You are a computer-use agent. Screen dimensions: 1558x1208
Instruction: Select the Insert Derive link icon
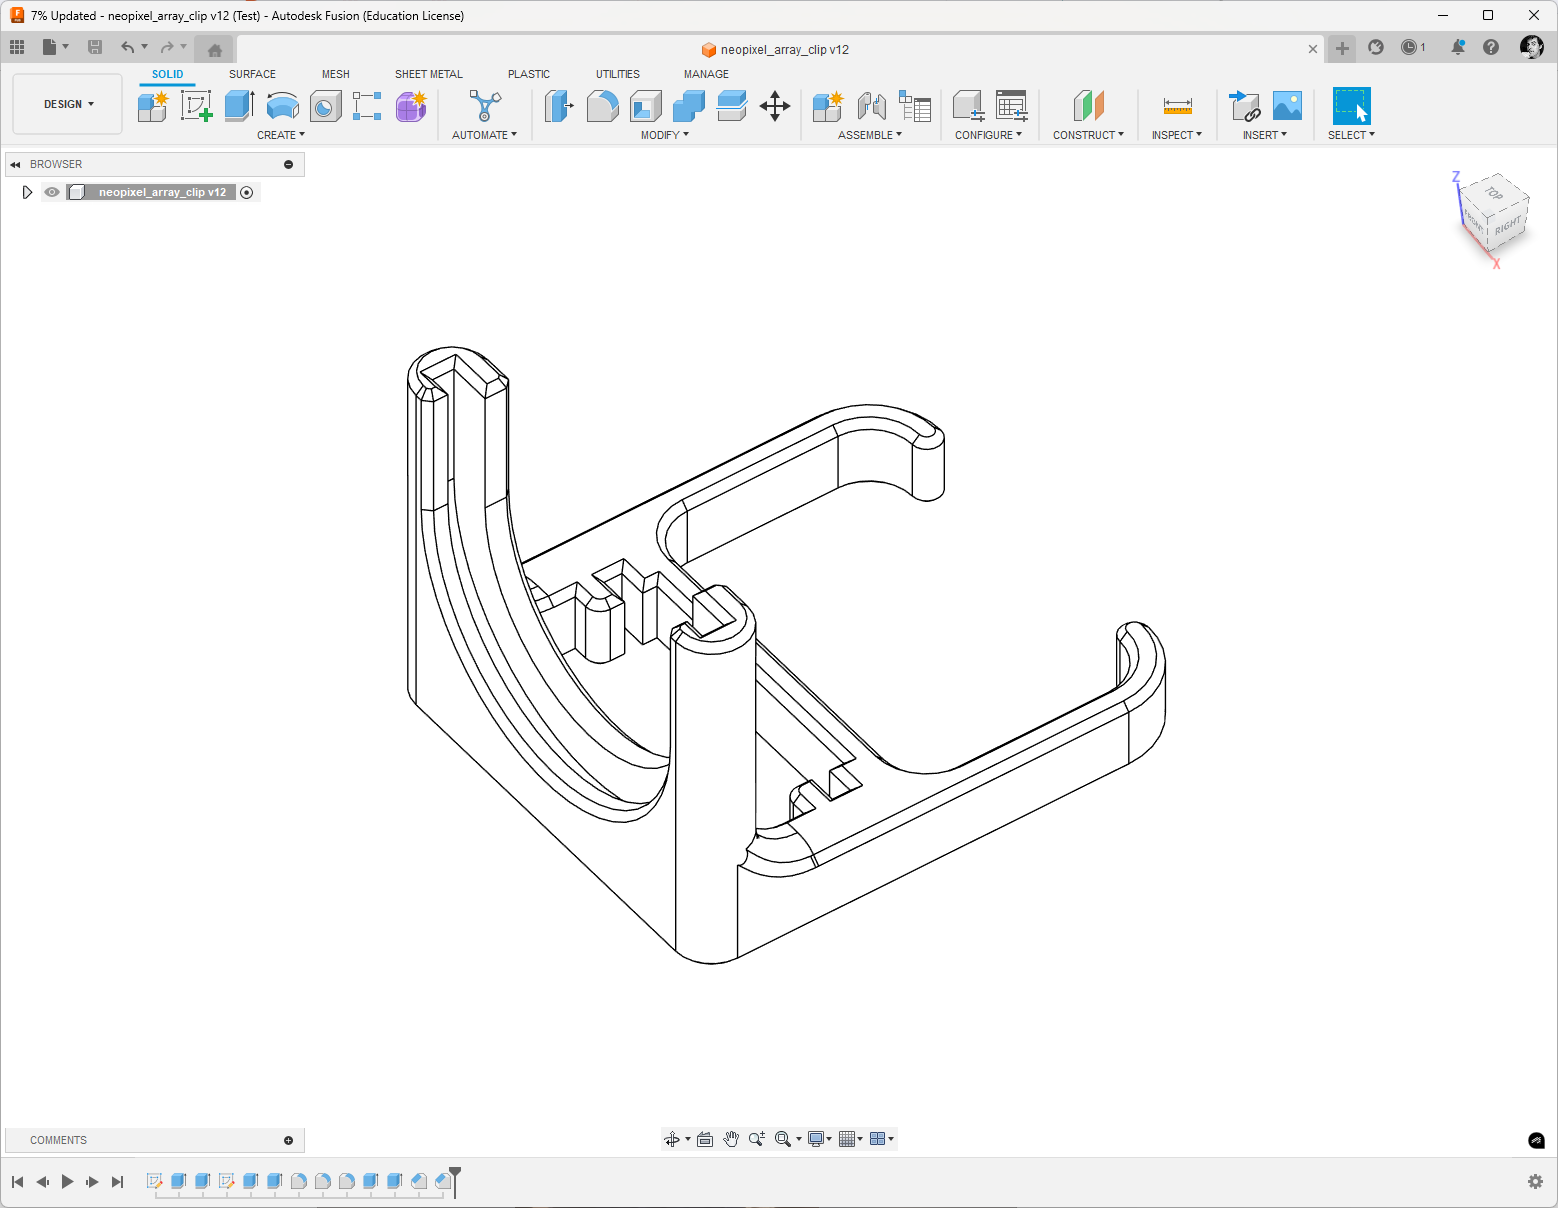[x=1244, y=106]
